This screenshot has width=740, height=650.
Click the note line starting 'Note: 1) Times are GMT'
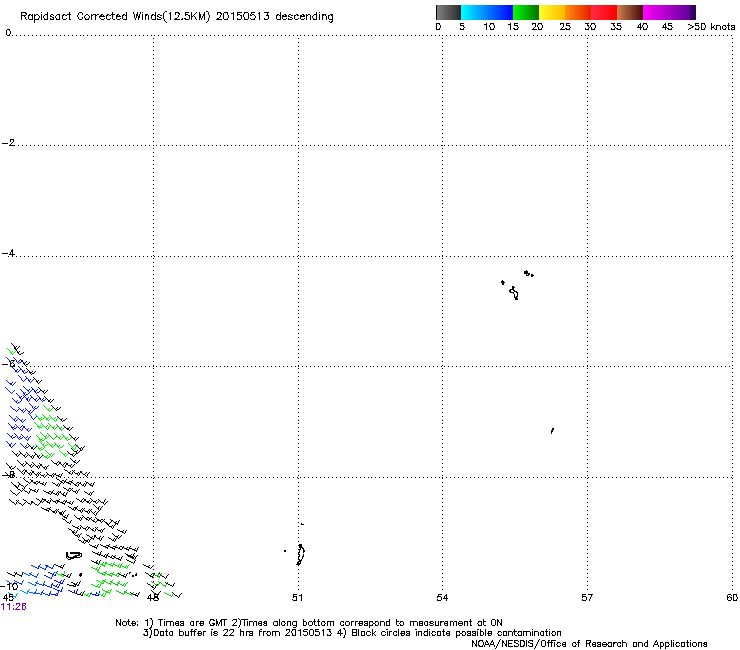point(309,623)
